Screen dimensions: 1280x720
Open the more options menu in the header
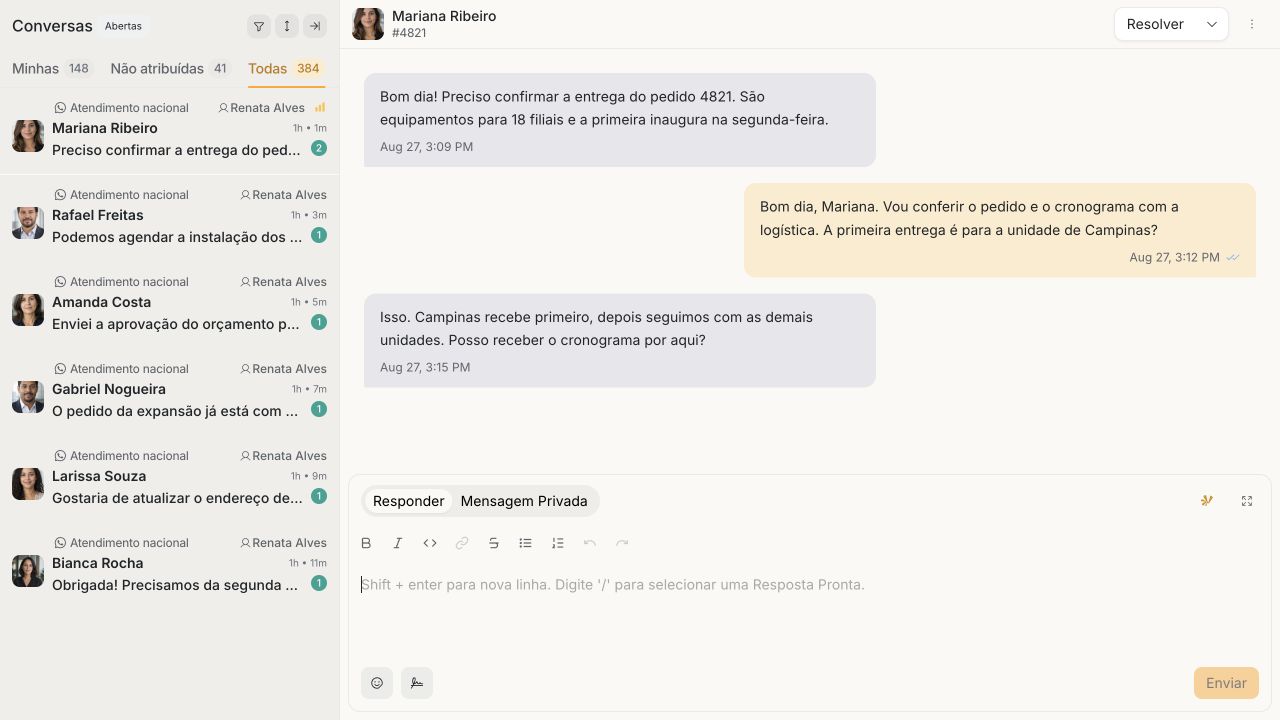coord(1252,24)
